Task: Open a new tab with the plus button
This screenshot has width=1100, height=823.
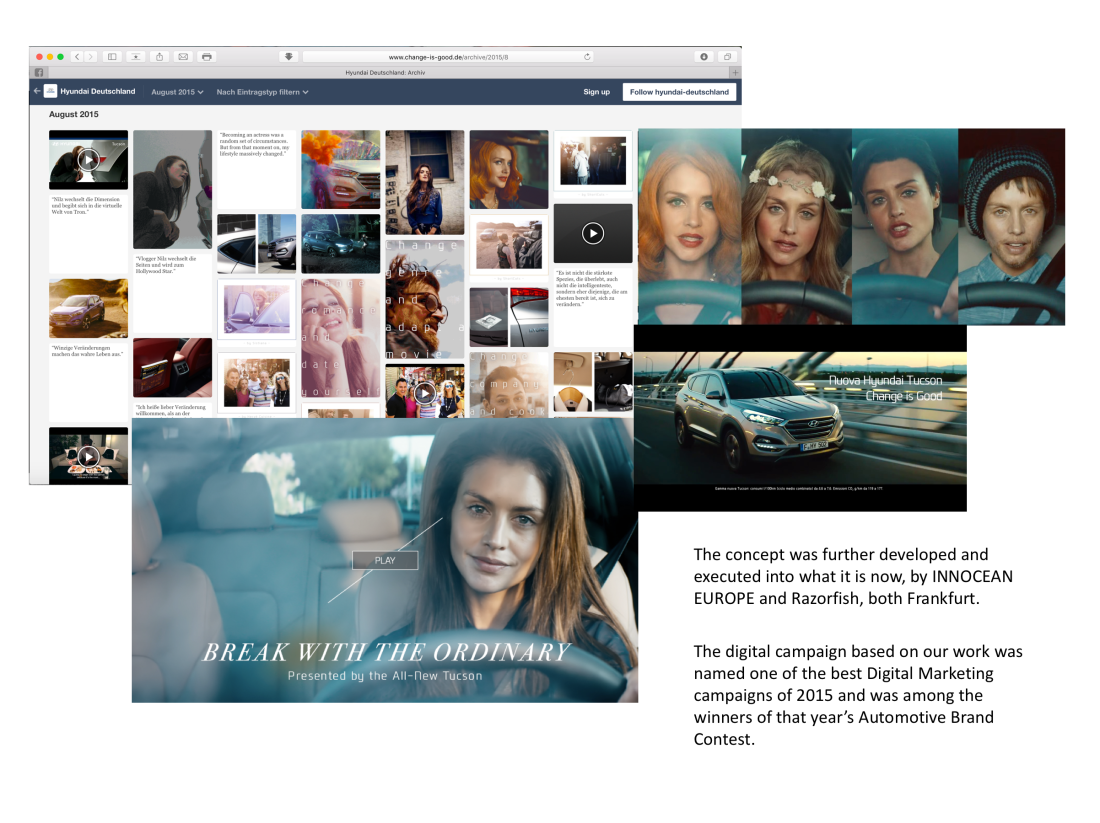Action: pos(735,73)
